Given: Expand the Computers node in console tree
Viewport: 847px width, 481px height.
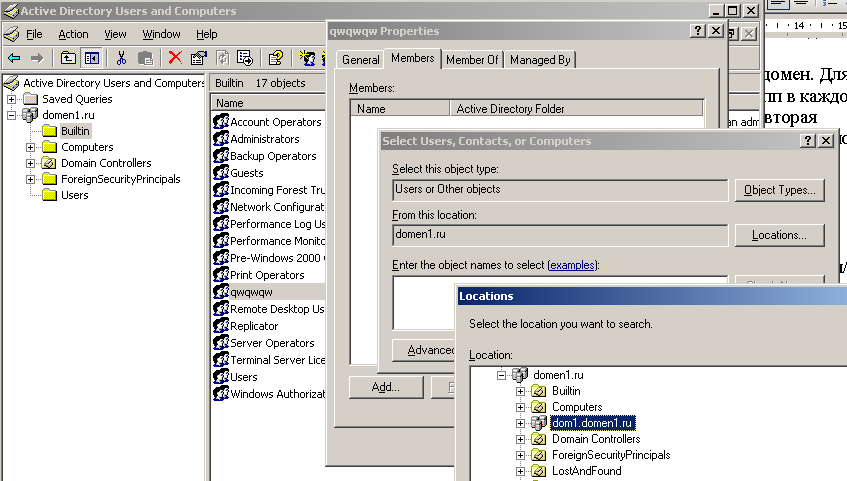Looking at the screenshot, I should [30, 147].
